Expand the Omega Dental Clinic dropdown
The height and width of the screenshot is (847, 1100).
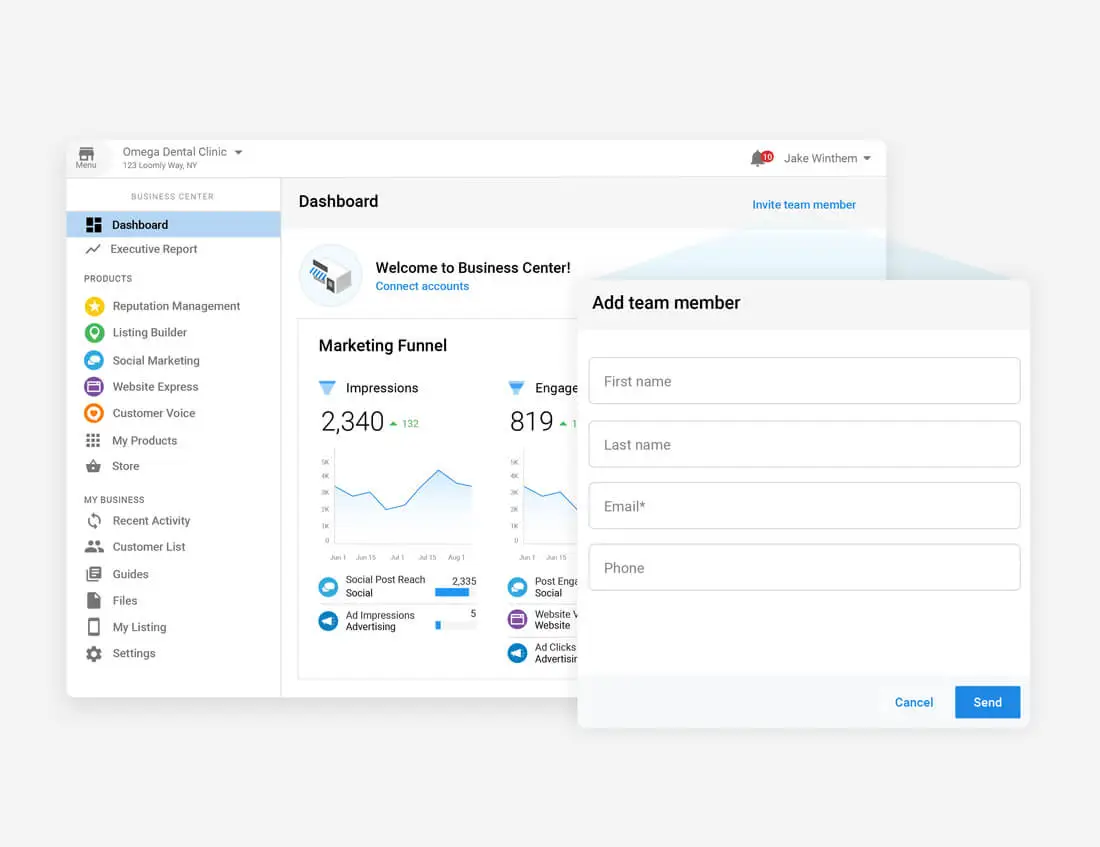[x=238, y=152]
